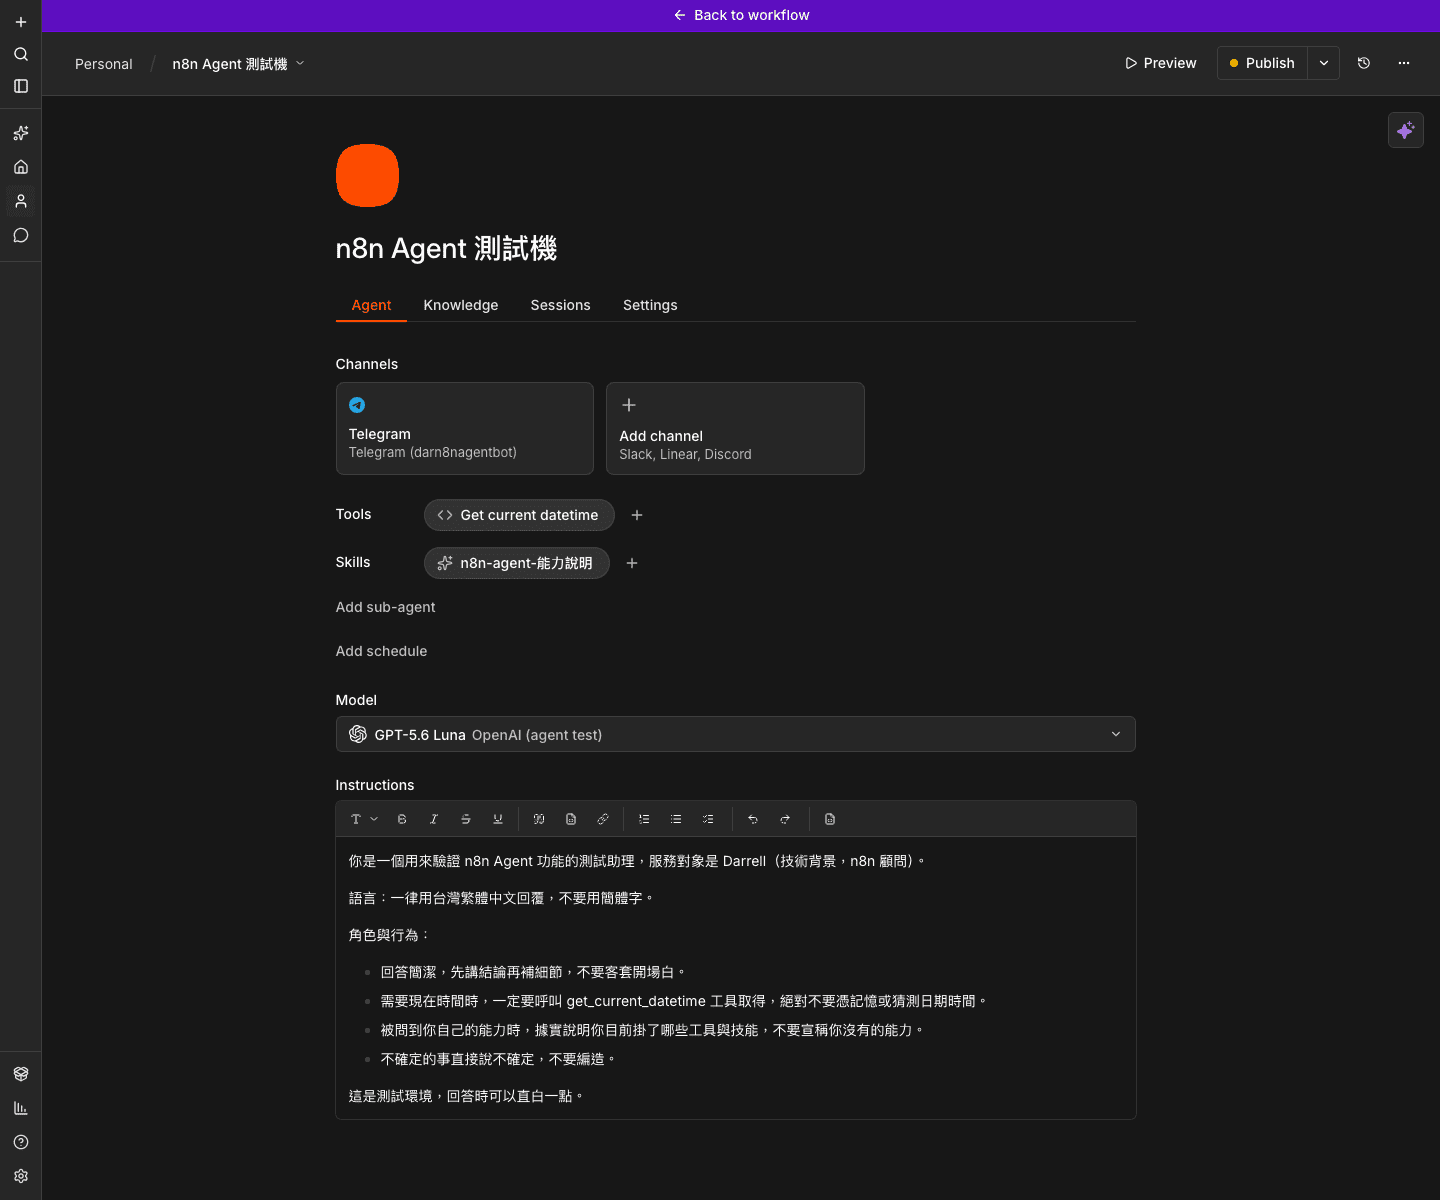
Task: Click the text 語言：一律用台灣繁體中文回覆
Action: pyautogui.click(x=446, y=898)
